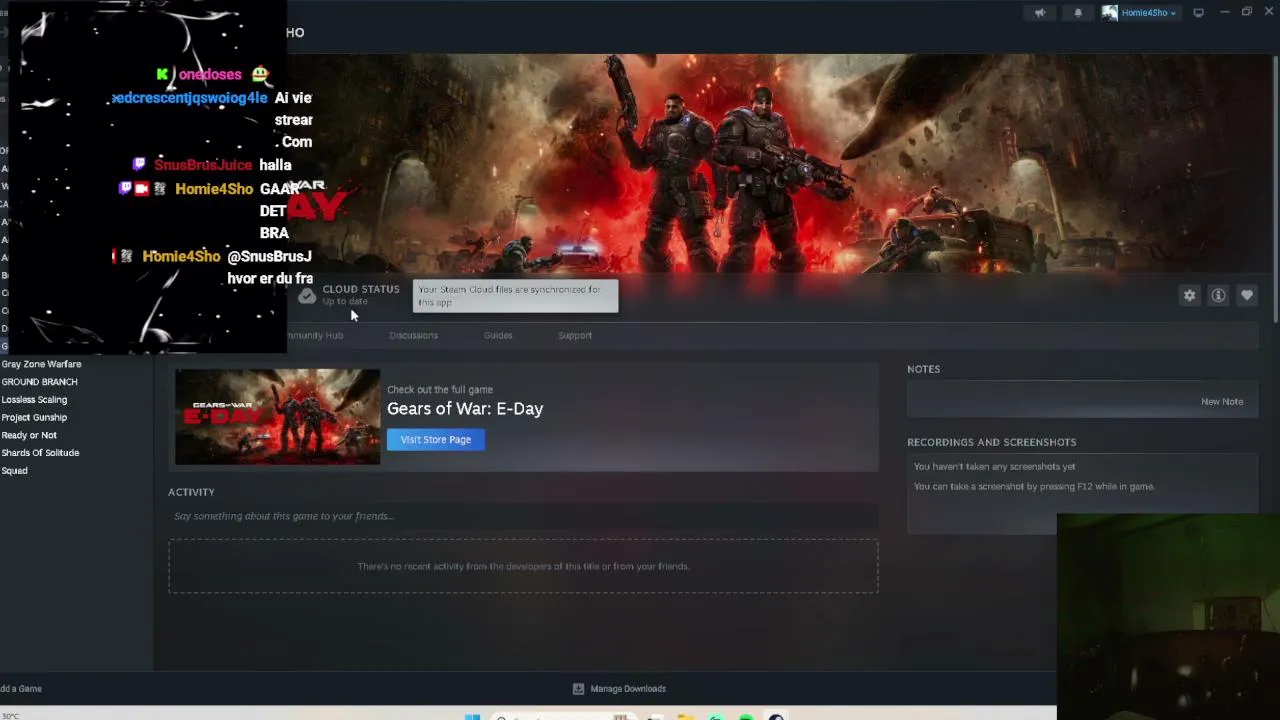Click the Gears of War: E-Day title
Image resolution: width=1280 pixels, height=720 pixels.
[x=465, y=409]
